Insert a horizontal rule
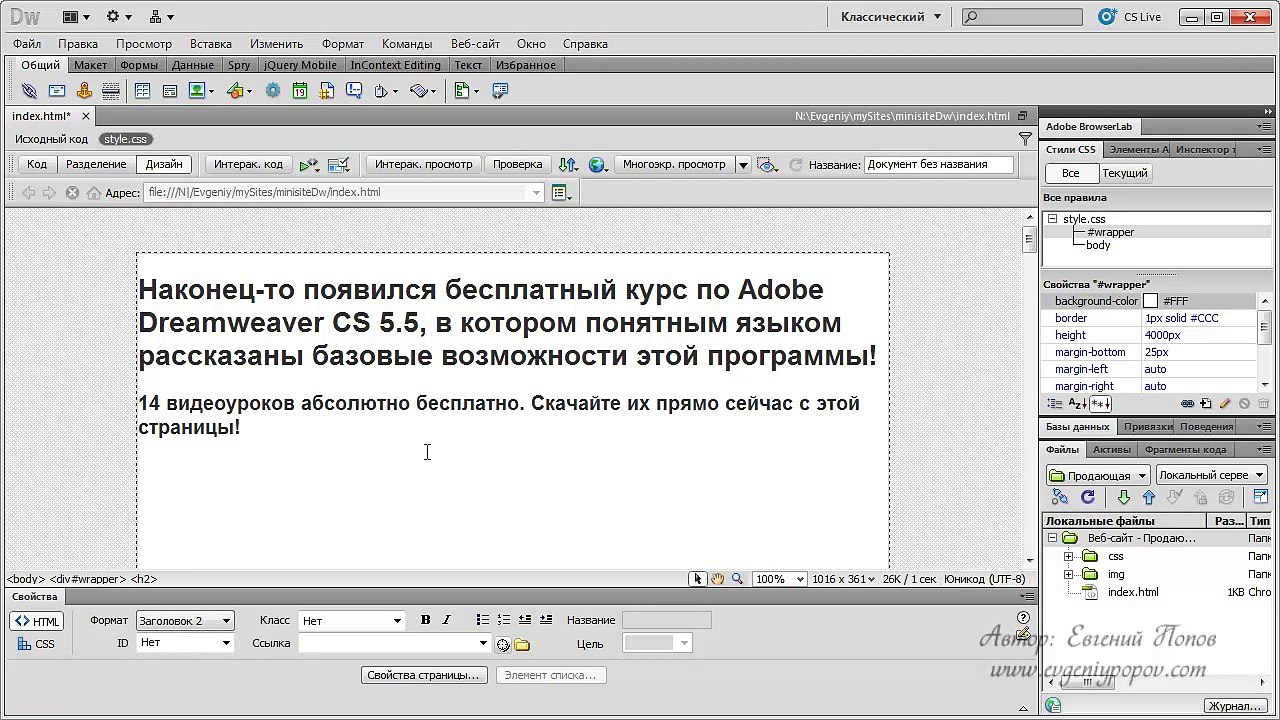1280x720 pixels. coord(111,91)
